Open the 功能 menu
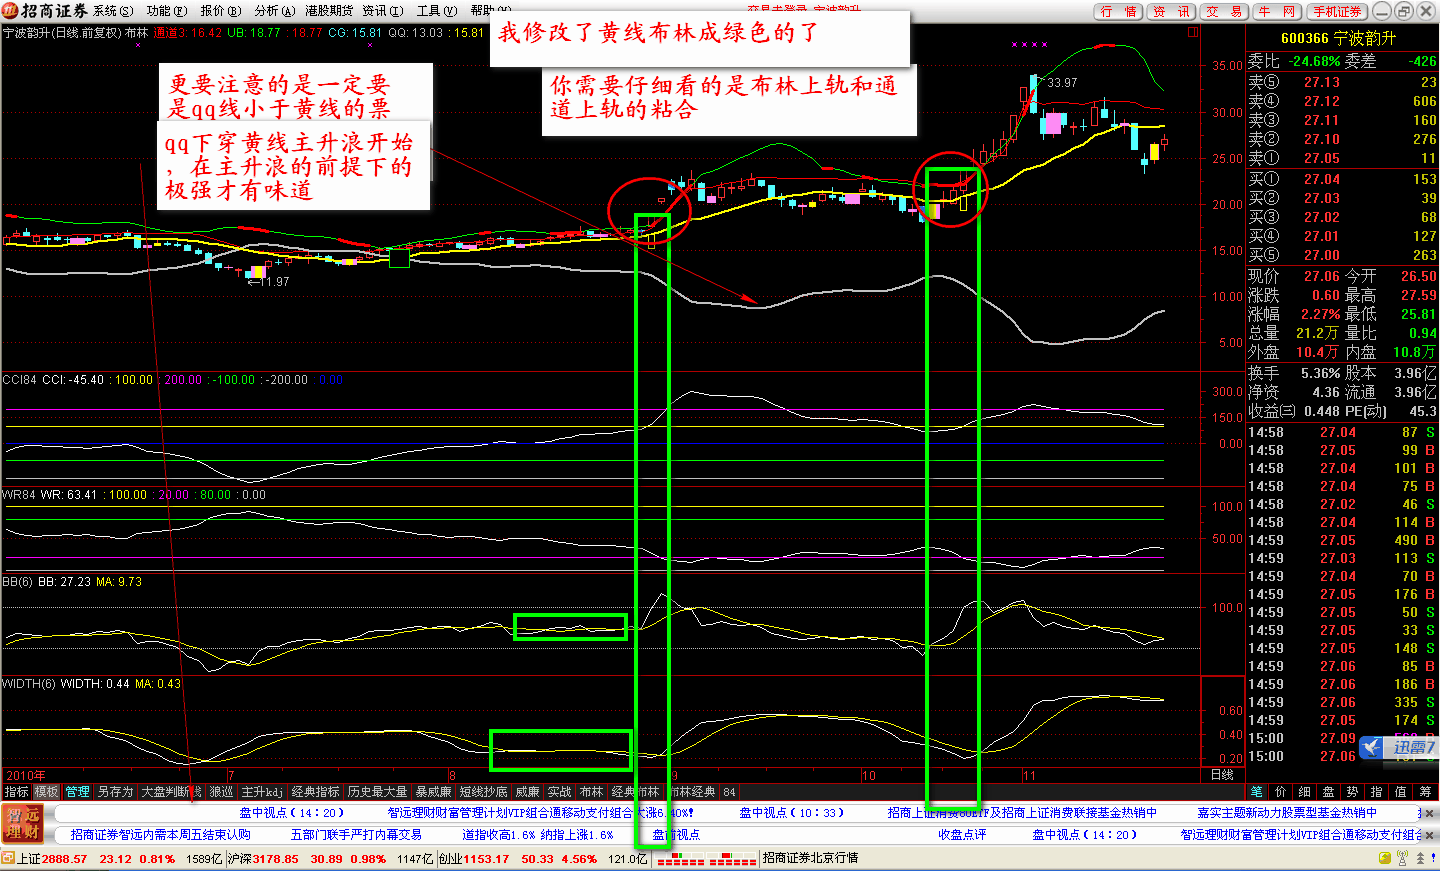The image size is (1440, 871). click(166, 11)
